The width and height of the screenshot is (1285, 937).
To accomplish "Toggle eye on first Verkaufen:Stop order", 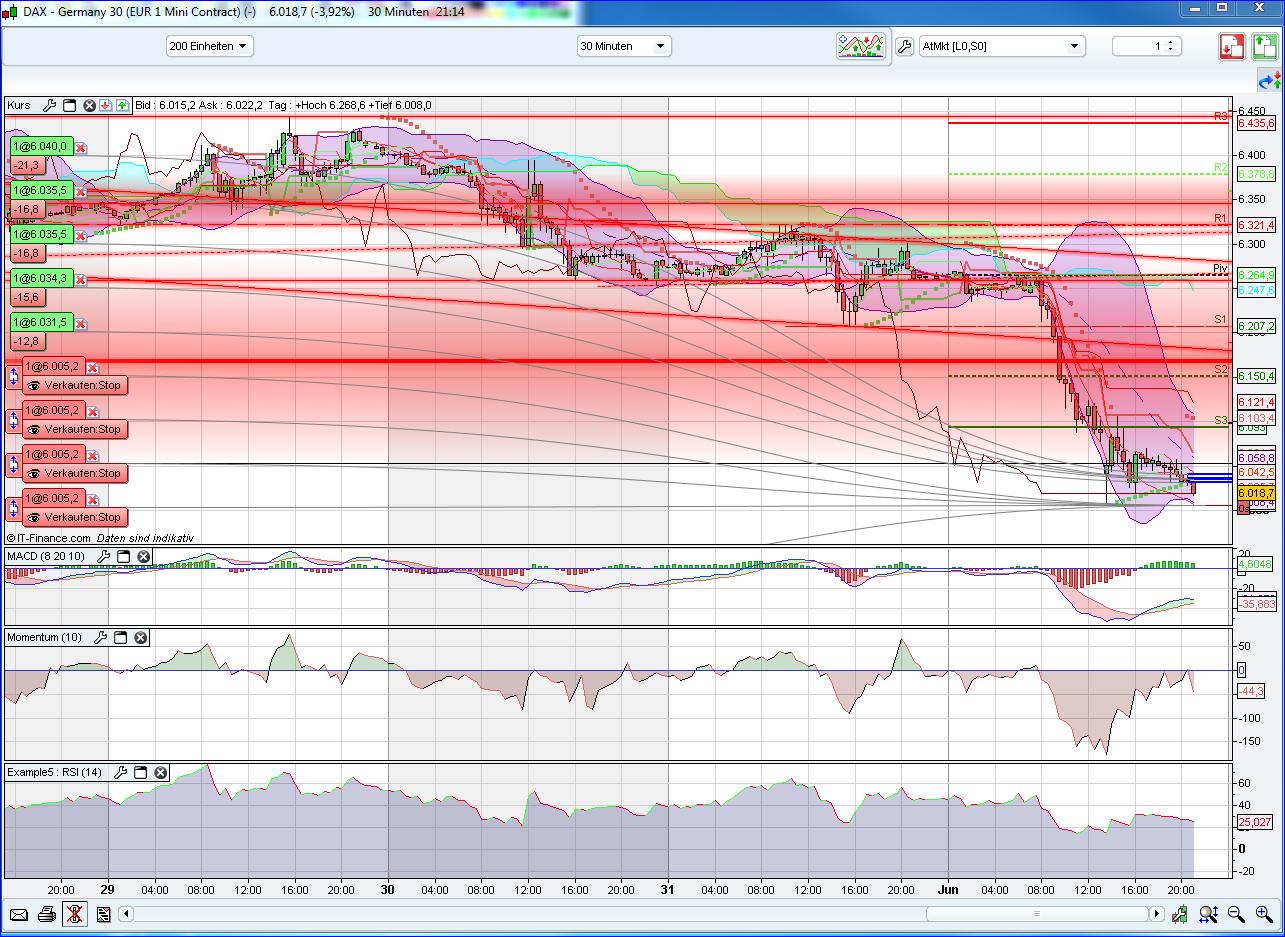I will pos(34,385).
